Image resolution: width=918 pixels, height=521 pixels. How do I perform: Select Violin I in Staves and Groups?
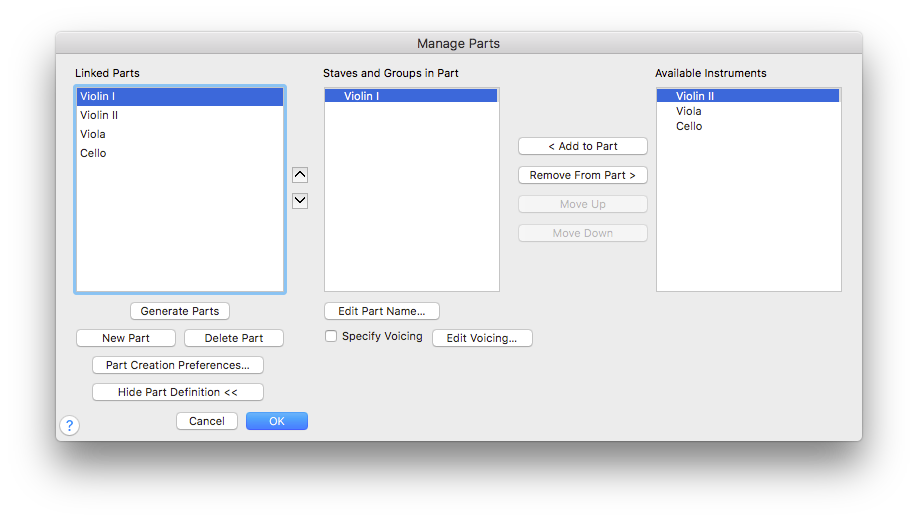pyautogui.click(x=411, y=96)
